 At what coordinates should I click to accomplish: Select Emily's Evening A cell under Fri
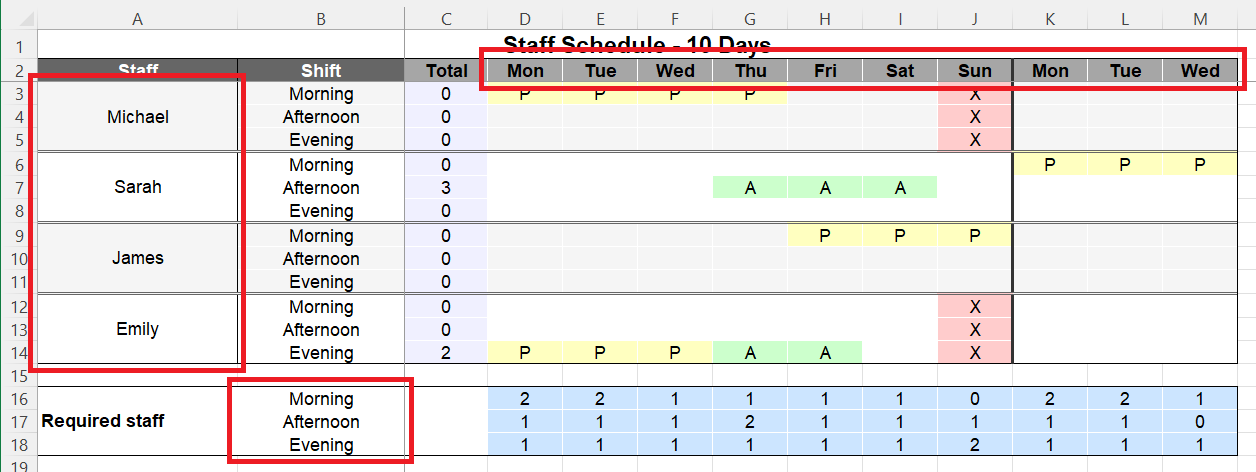click(x=825, y=353)
